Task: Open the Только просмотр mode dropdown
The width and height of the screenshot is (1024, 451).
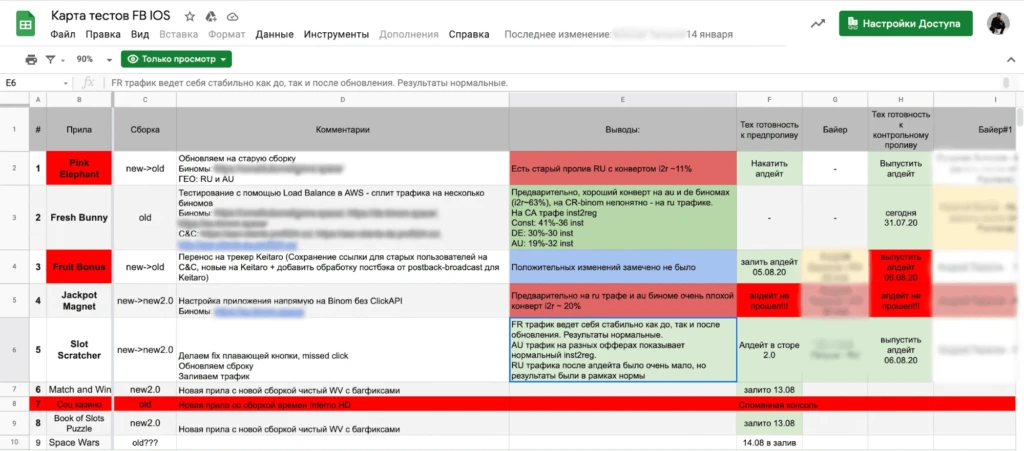Action: [176, 59]
